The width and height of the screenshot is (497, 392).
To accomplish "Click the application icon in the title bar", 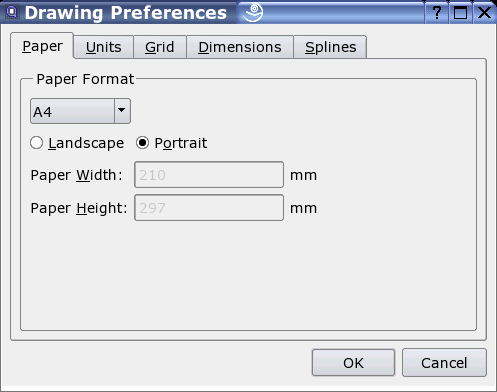I will [12, 12].
